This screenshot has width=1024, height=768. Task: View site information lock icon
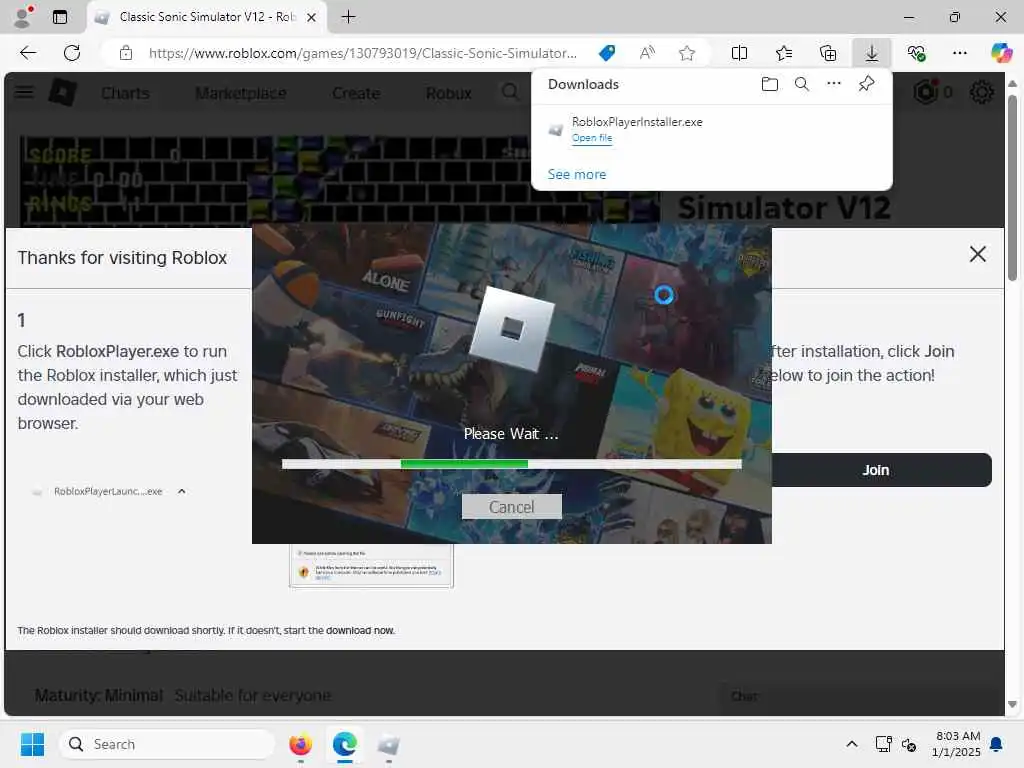click(126, 53)
